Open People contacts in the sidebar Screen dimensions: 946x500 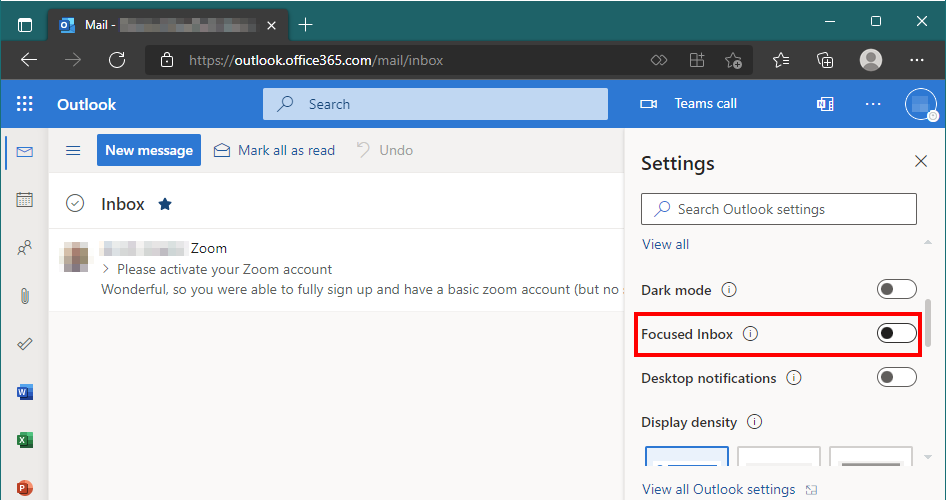click(25, 248)
